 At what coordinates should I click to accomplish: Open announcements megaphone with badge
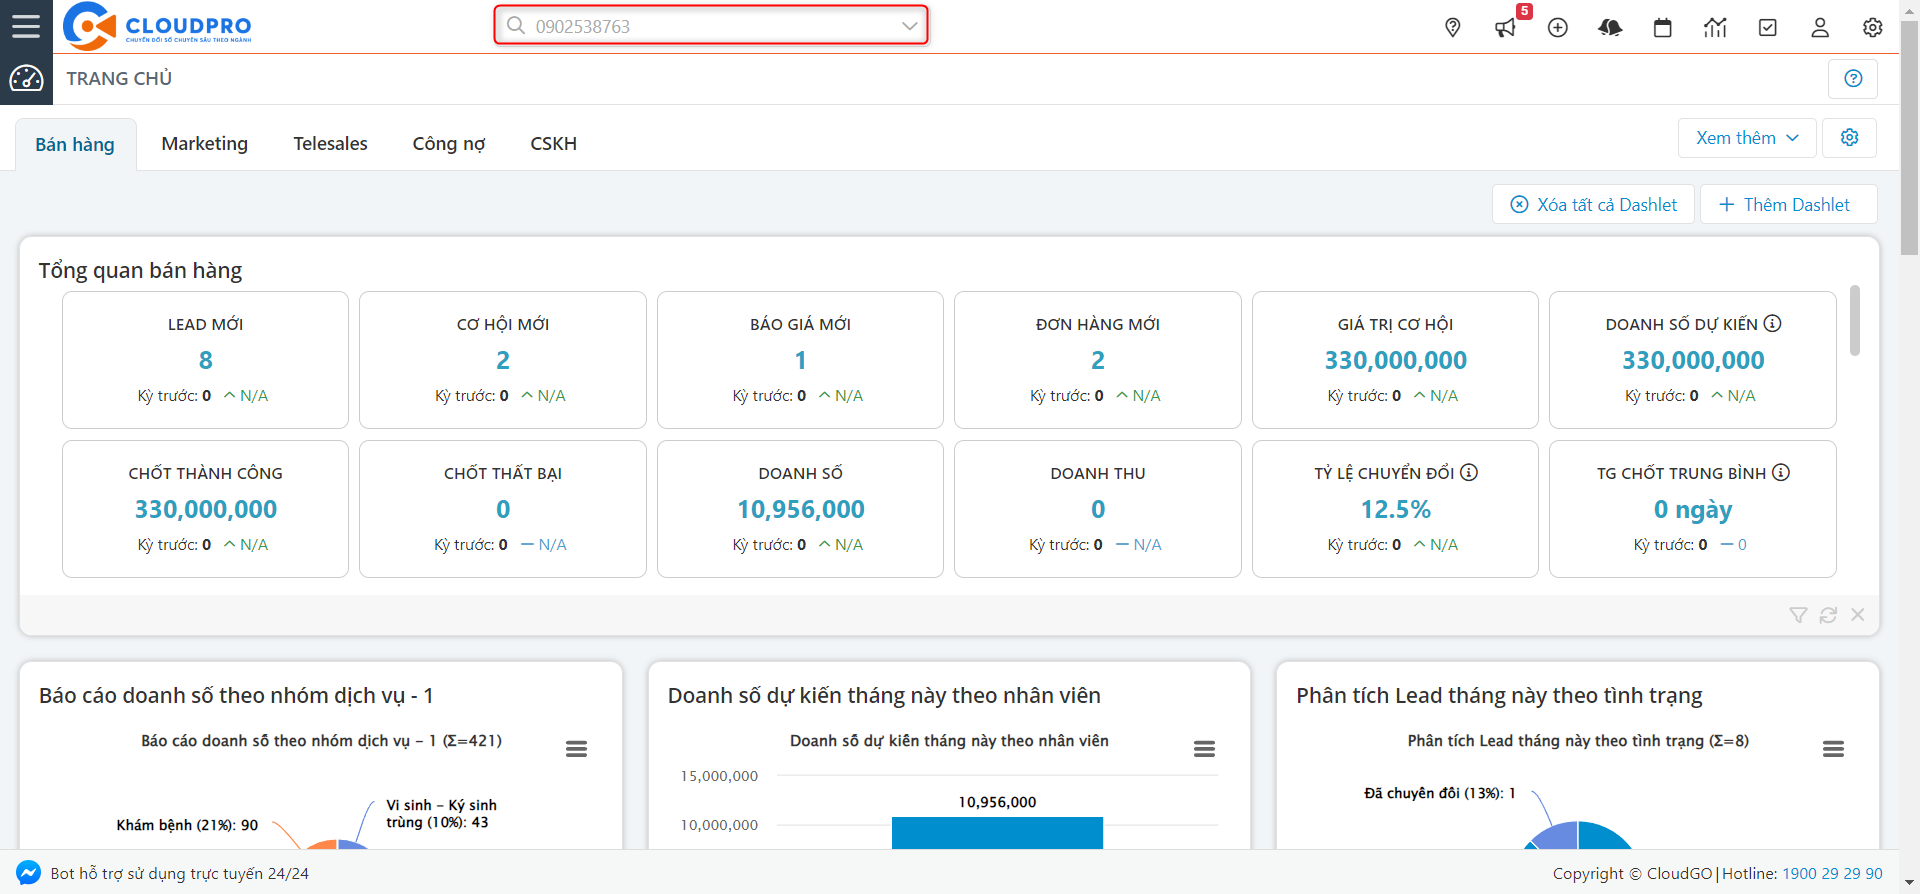pos(1506,27)
